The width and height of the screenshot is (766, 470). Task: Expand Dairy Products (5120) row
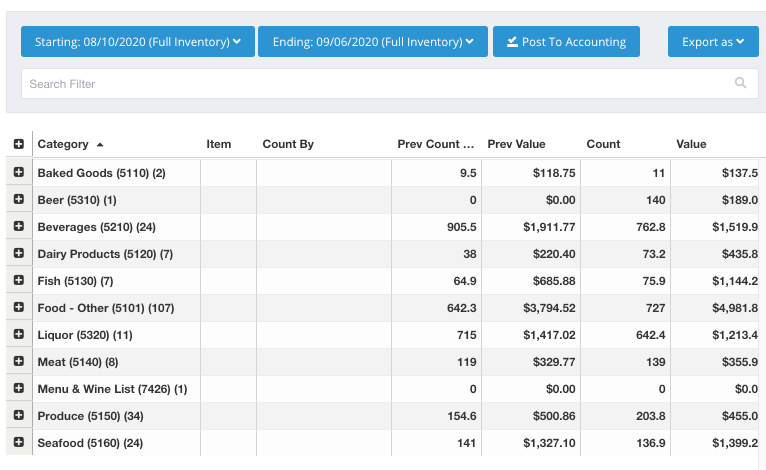click(x=19, y=254)
